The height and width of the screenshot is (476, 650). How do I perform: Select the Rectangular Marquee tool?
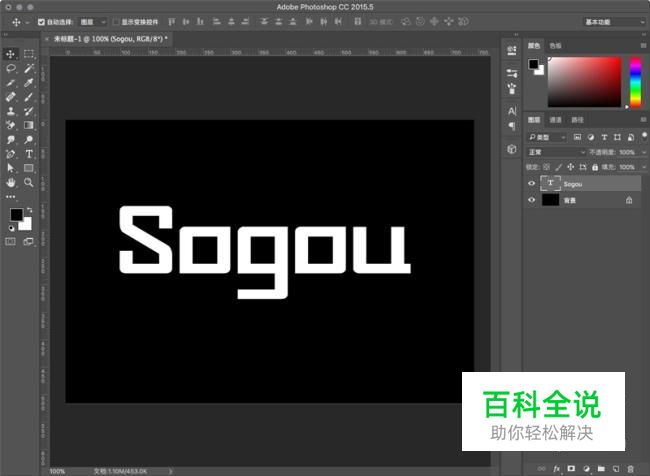coord(29,54)
